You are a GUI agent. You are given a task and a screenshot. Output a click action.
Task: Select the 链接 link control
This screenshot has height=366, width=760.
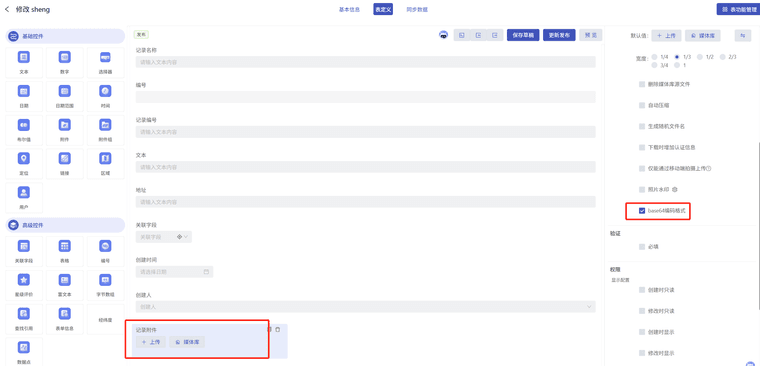[65, 164]
